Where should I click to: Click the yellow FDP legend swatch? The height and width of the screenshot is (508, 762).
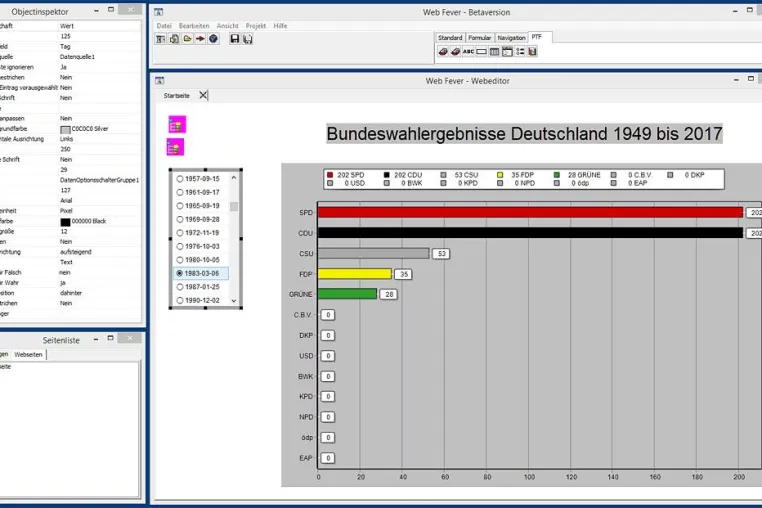pos(500,175)
